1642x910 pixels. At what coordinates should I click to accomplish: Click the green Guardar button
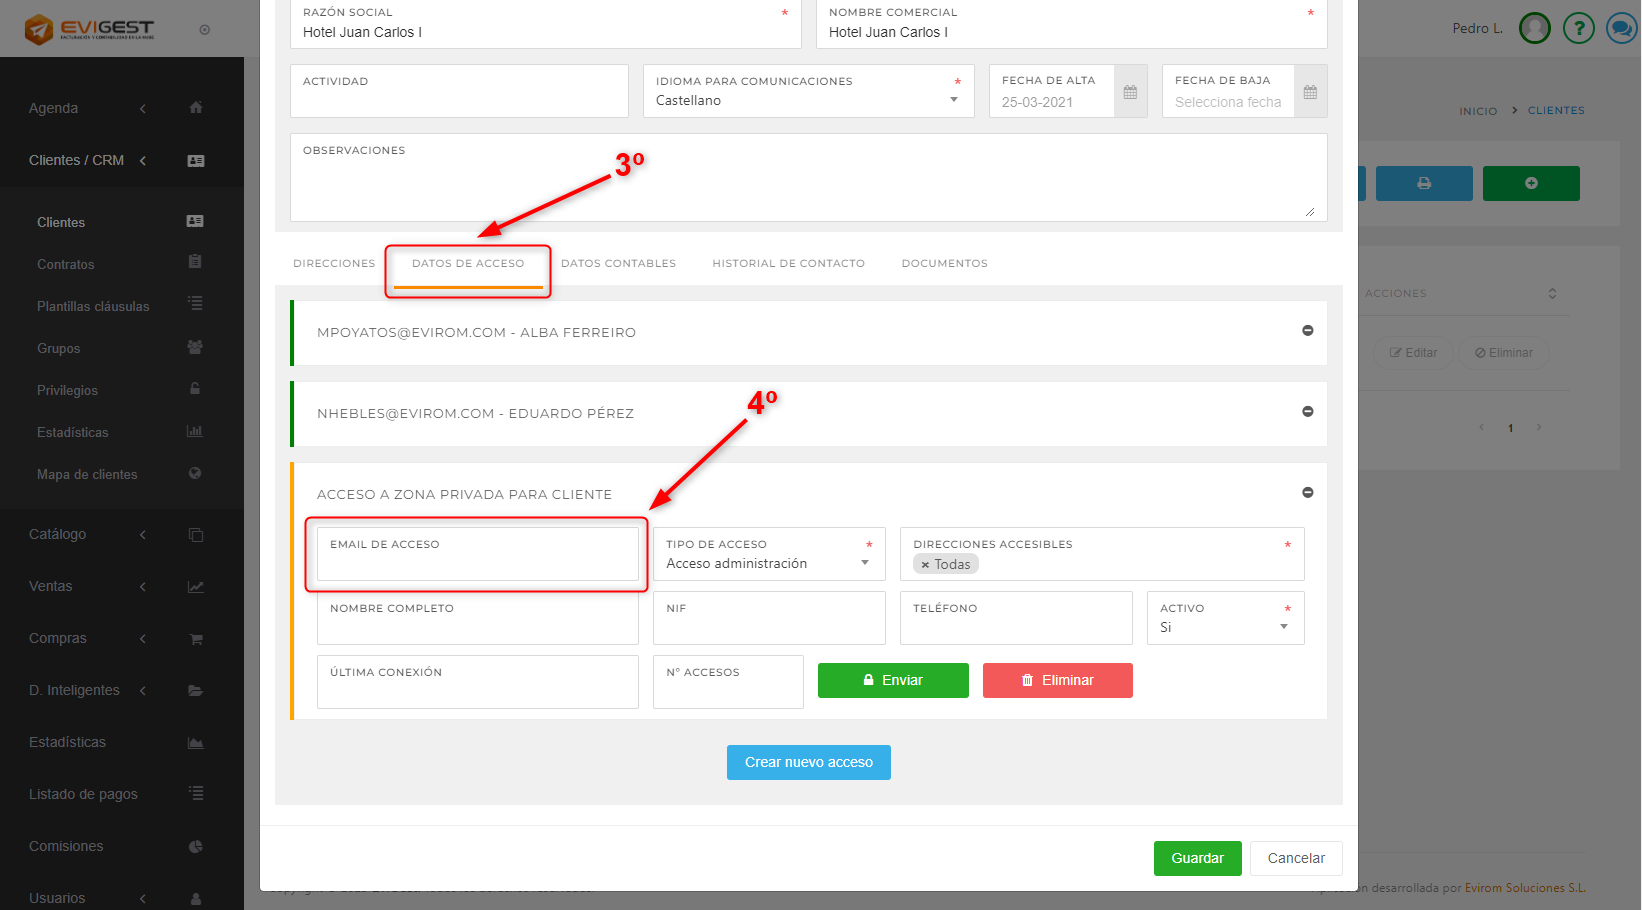point(1197,858)
